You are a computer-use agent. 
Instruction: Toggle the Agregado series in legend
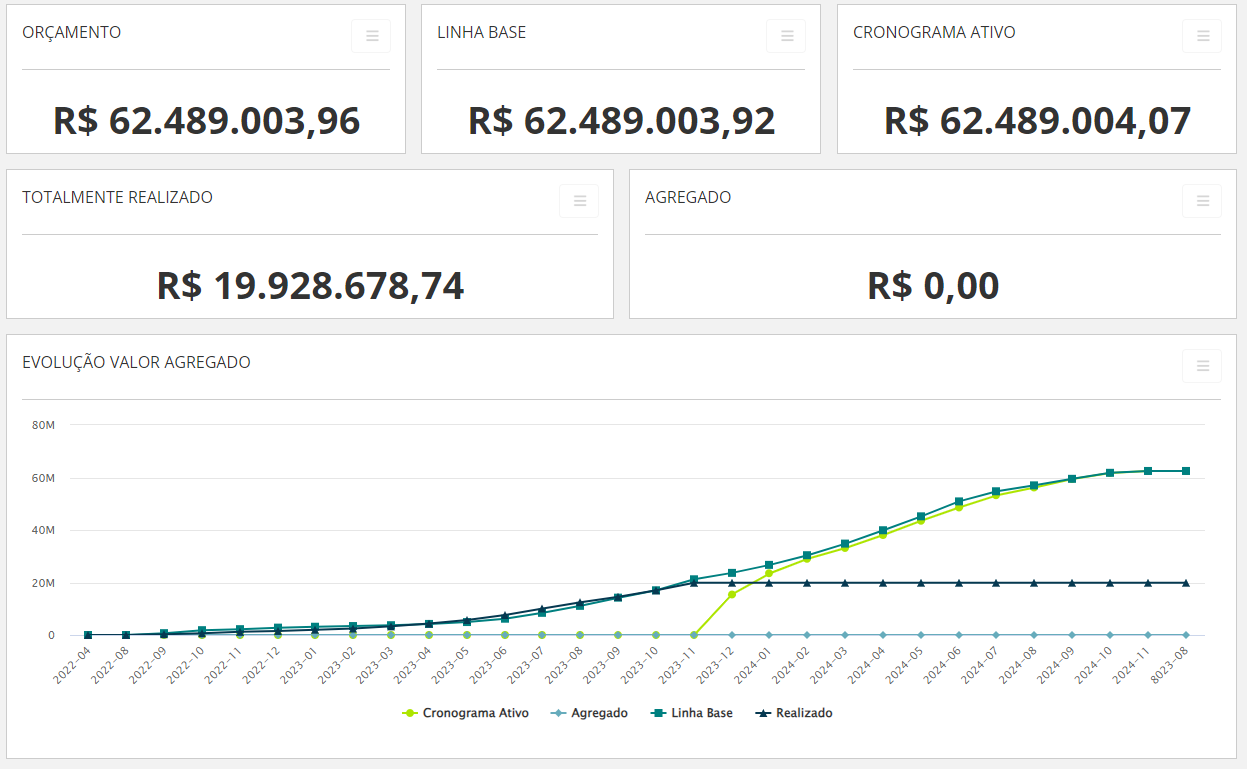[x=592, y=713]
